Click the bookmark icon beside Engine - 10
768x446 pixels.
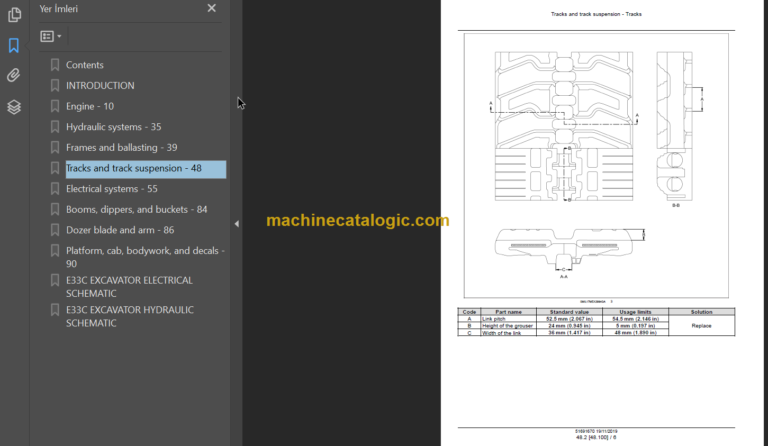tap(55, 106)
